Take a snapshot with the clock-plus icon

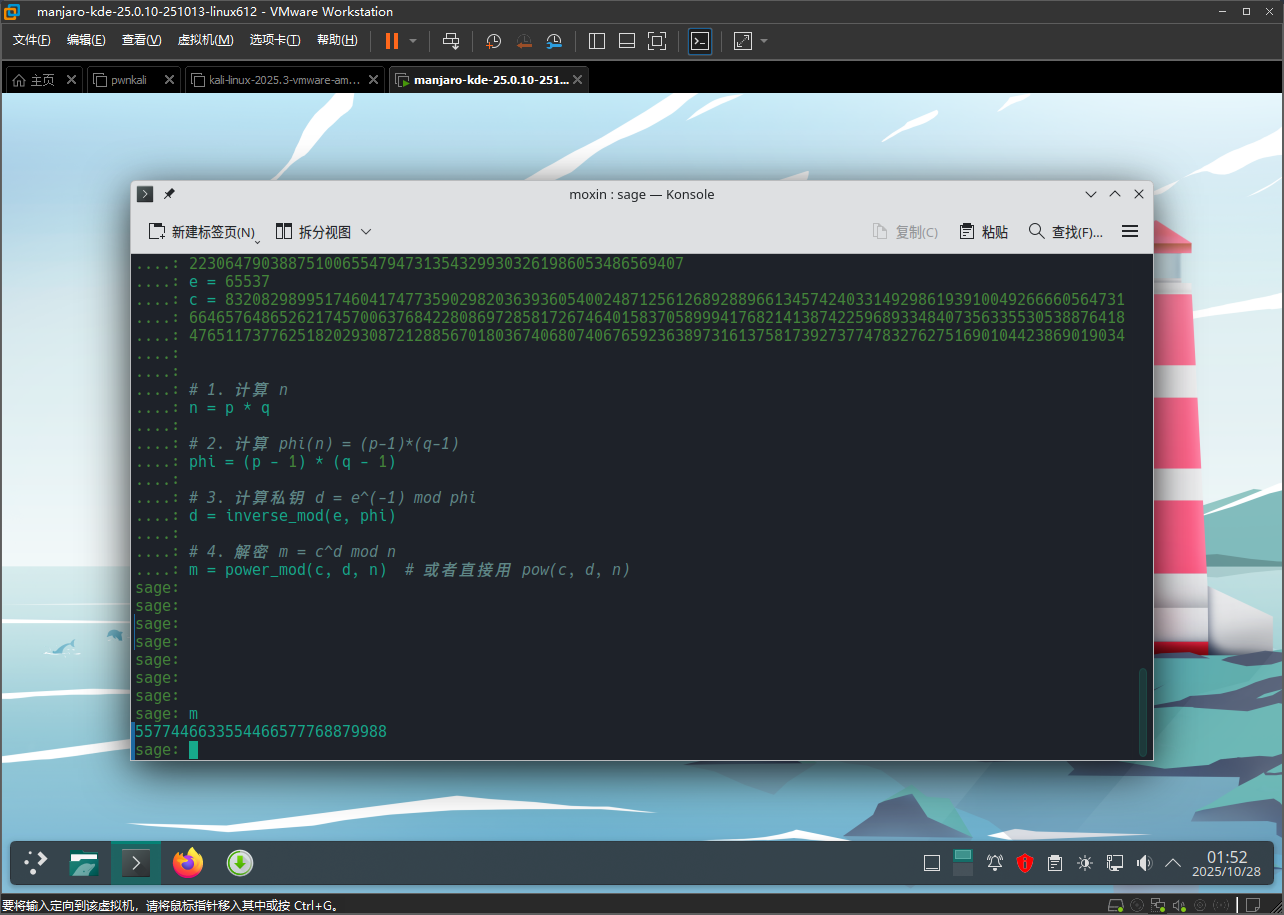pyautogui.click(x=493, y=41)
